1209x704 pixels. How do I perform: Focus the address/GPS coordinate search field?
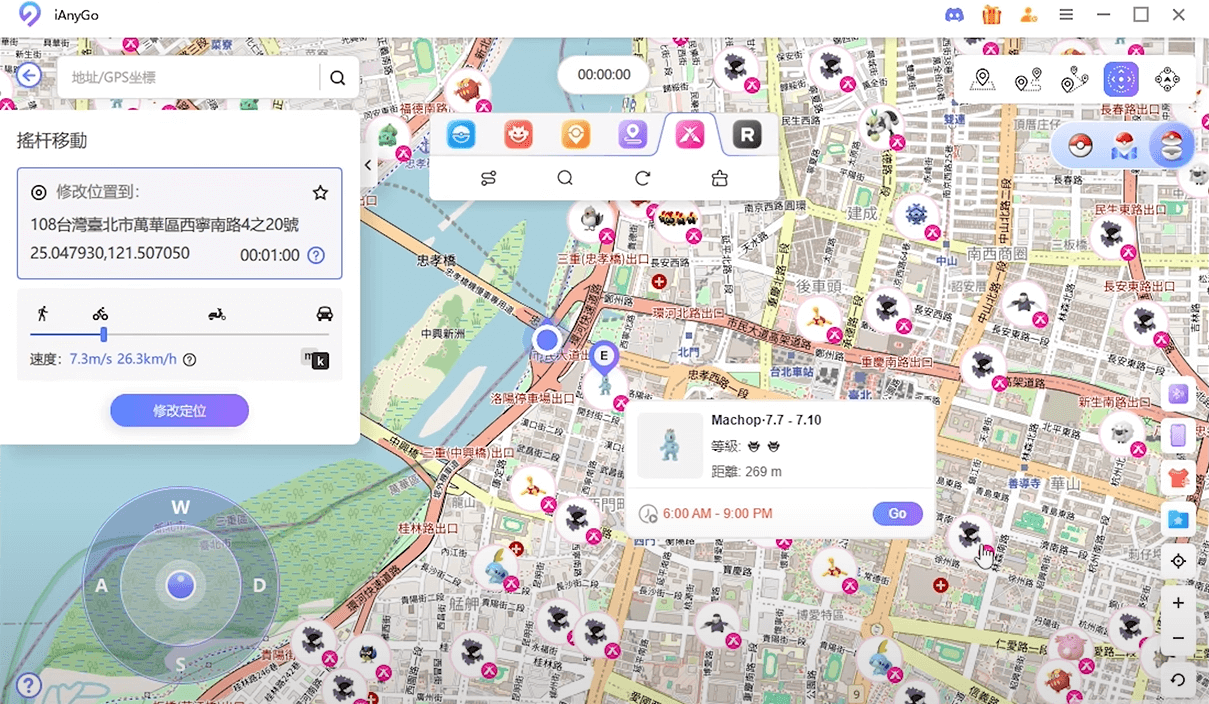coord(190,78)
